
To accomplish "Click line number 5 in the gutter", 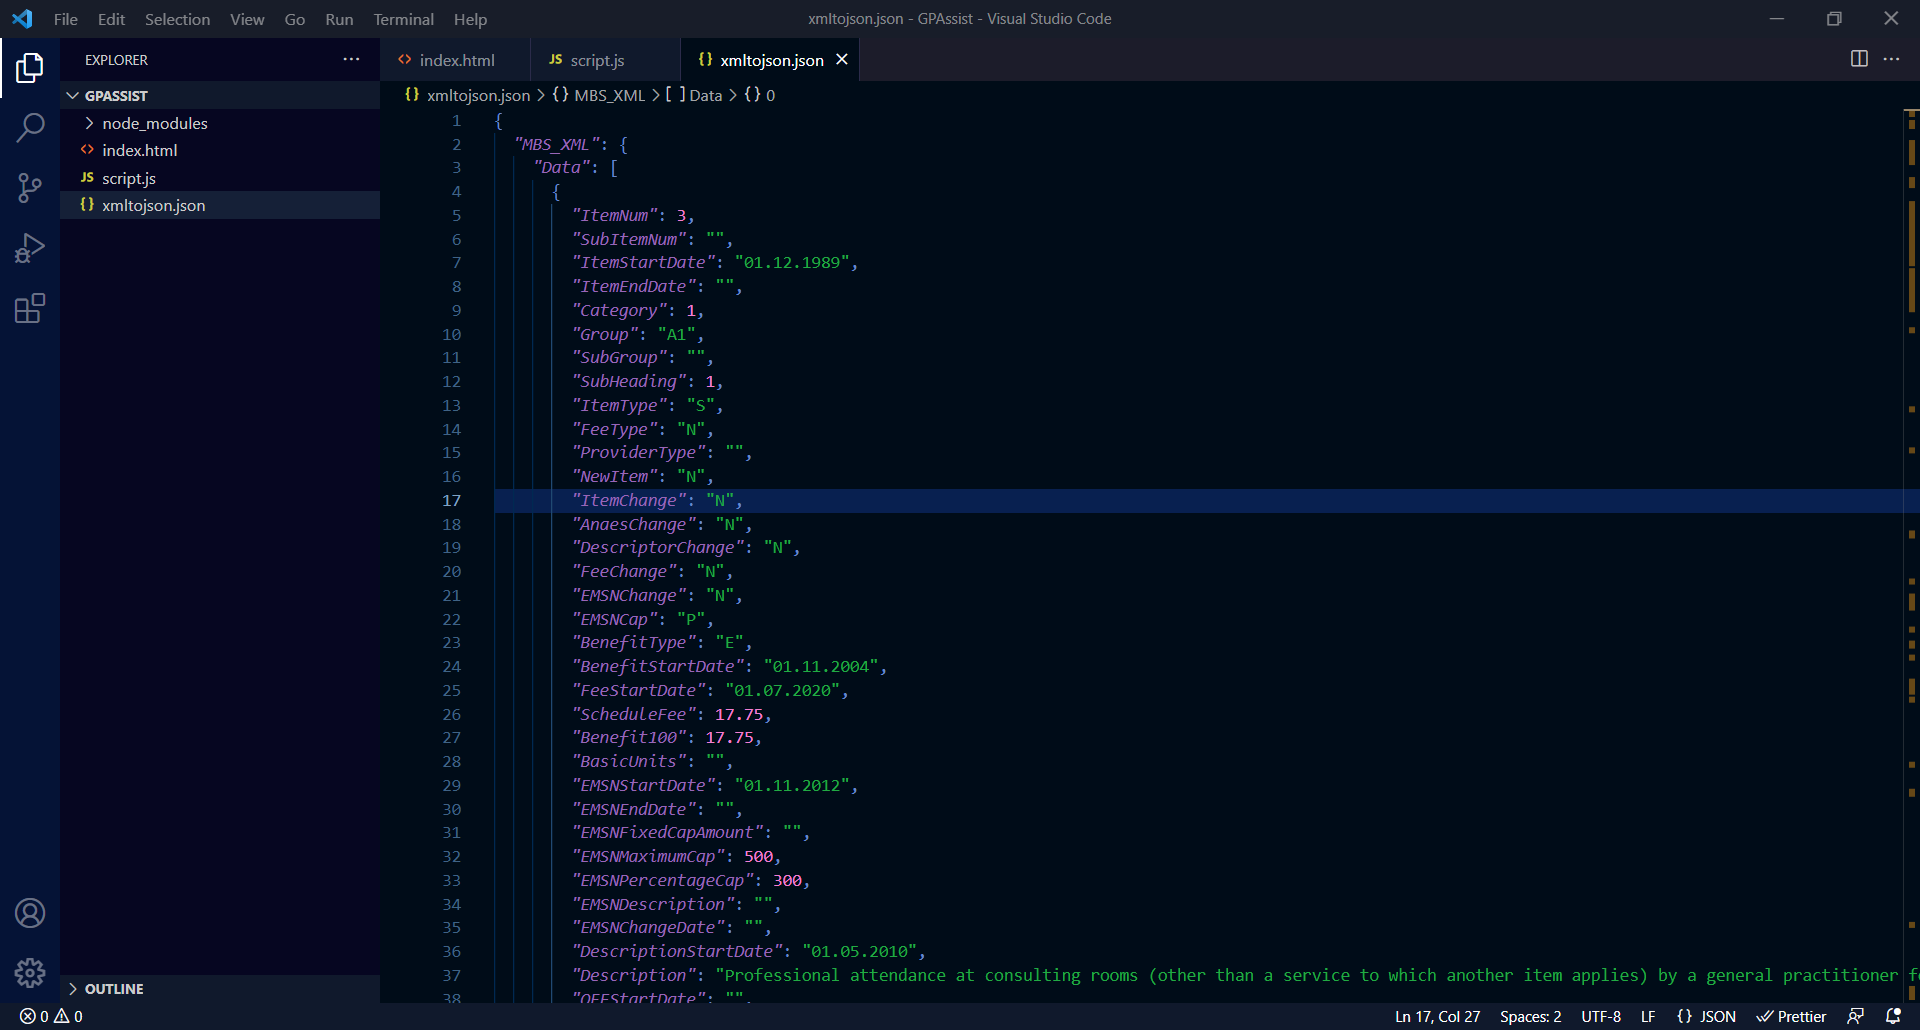I will [x=456, y=215].
